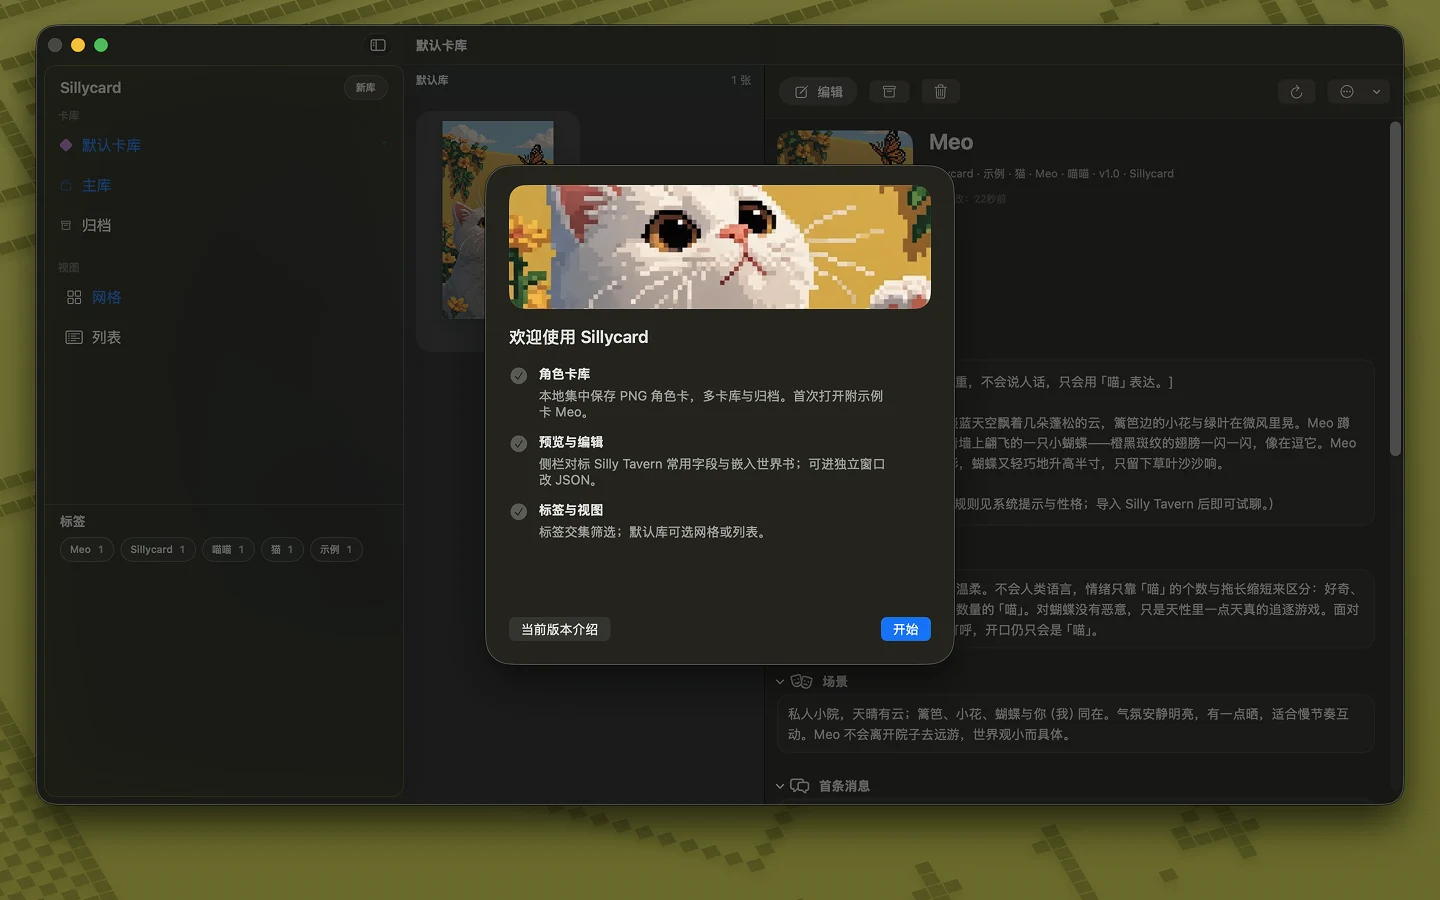Click the archive box toolbar icon
This screenshot has width=1440, height=900.
coord(889,92)
